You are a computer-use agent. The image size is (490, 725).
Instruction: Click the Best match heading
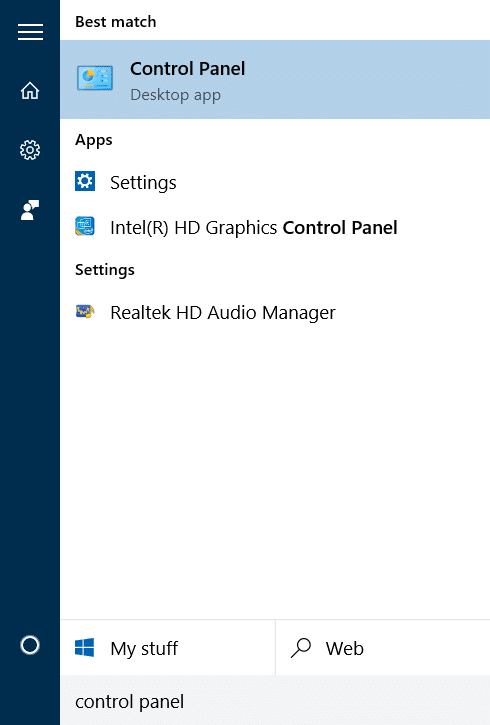tap(116, 22)
